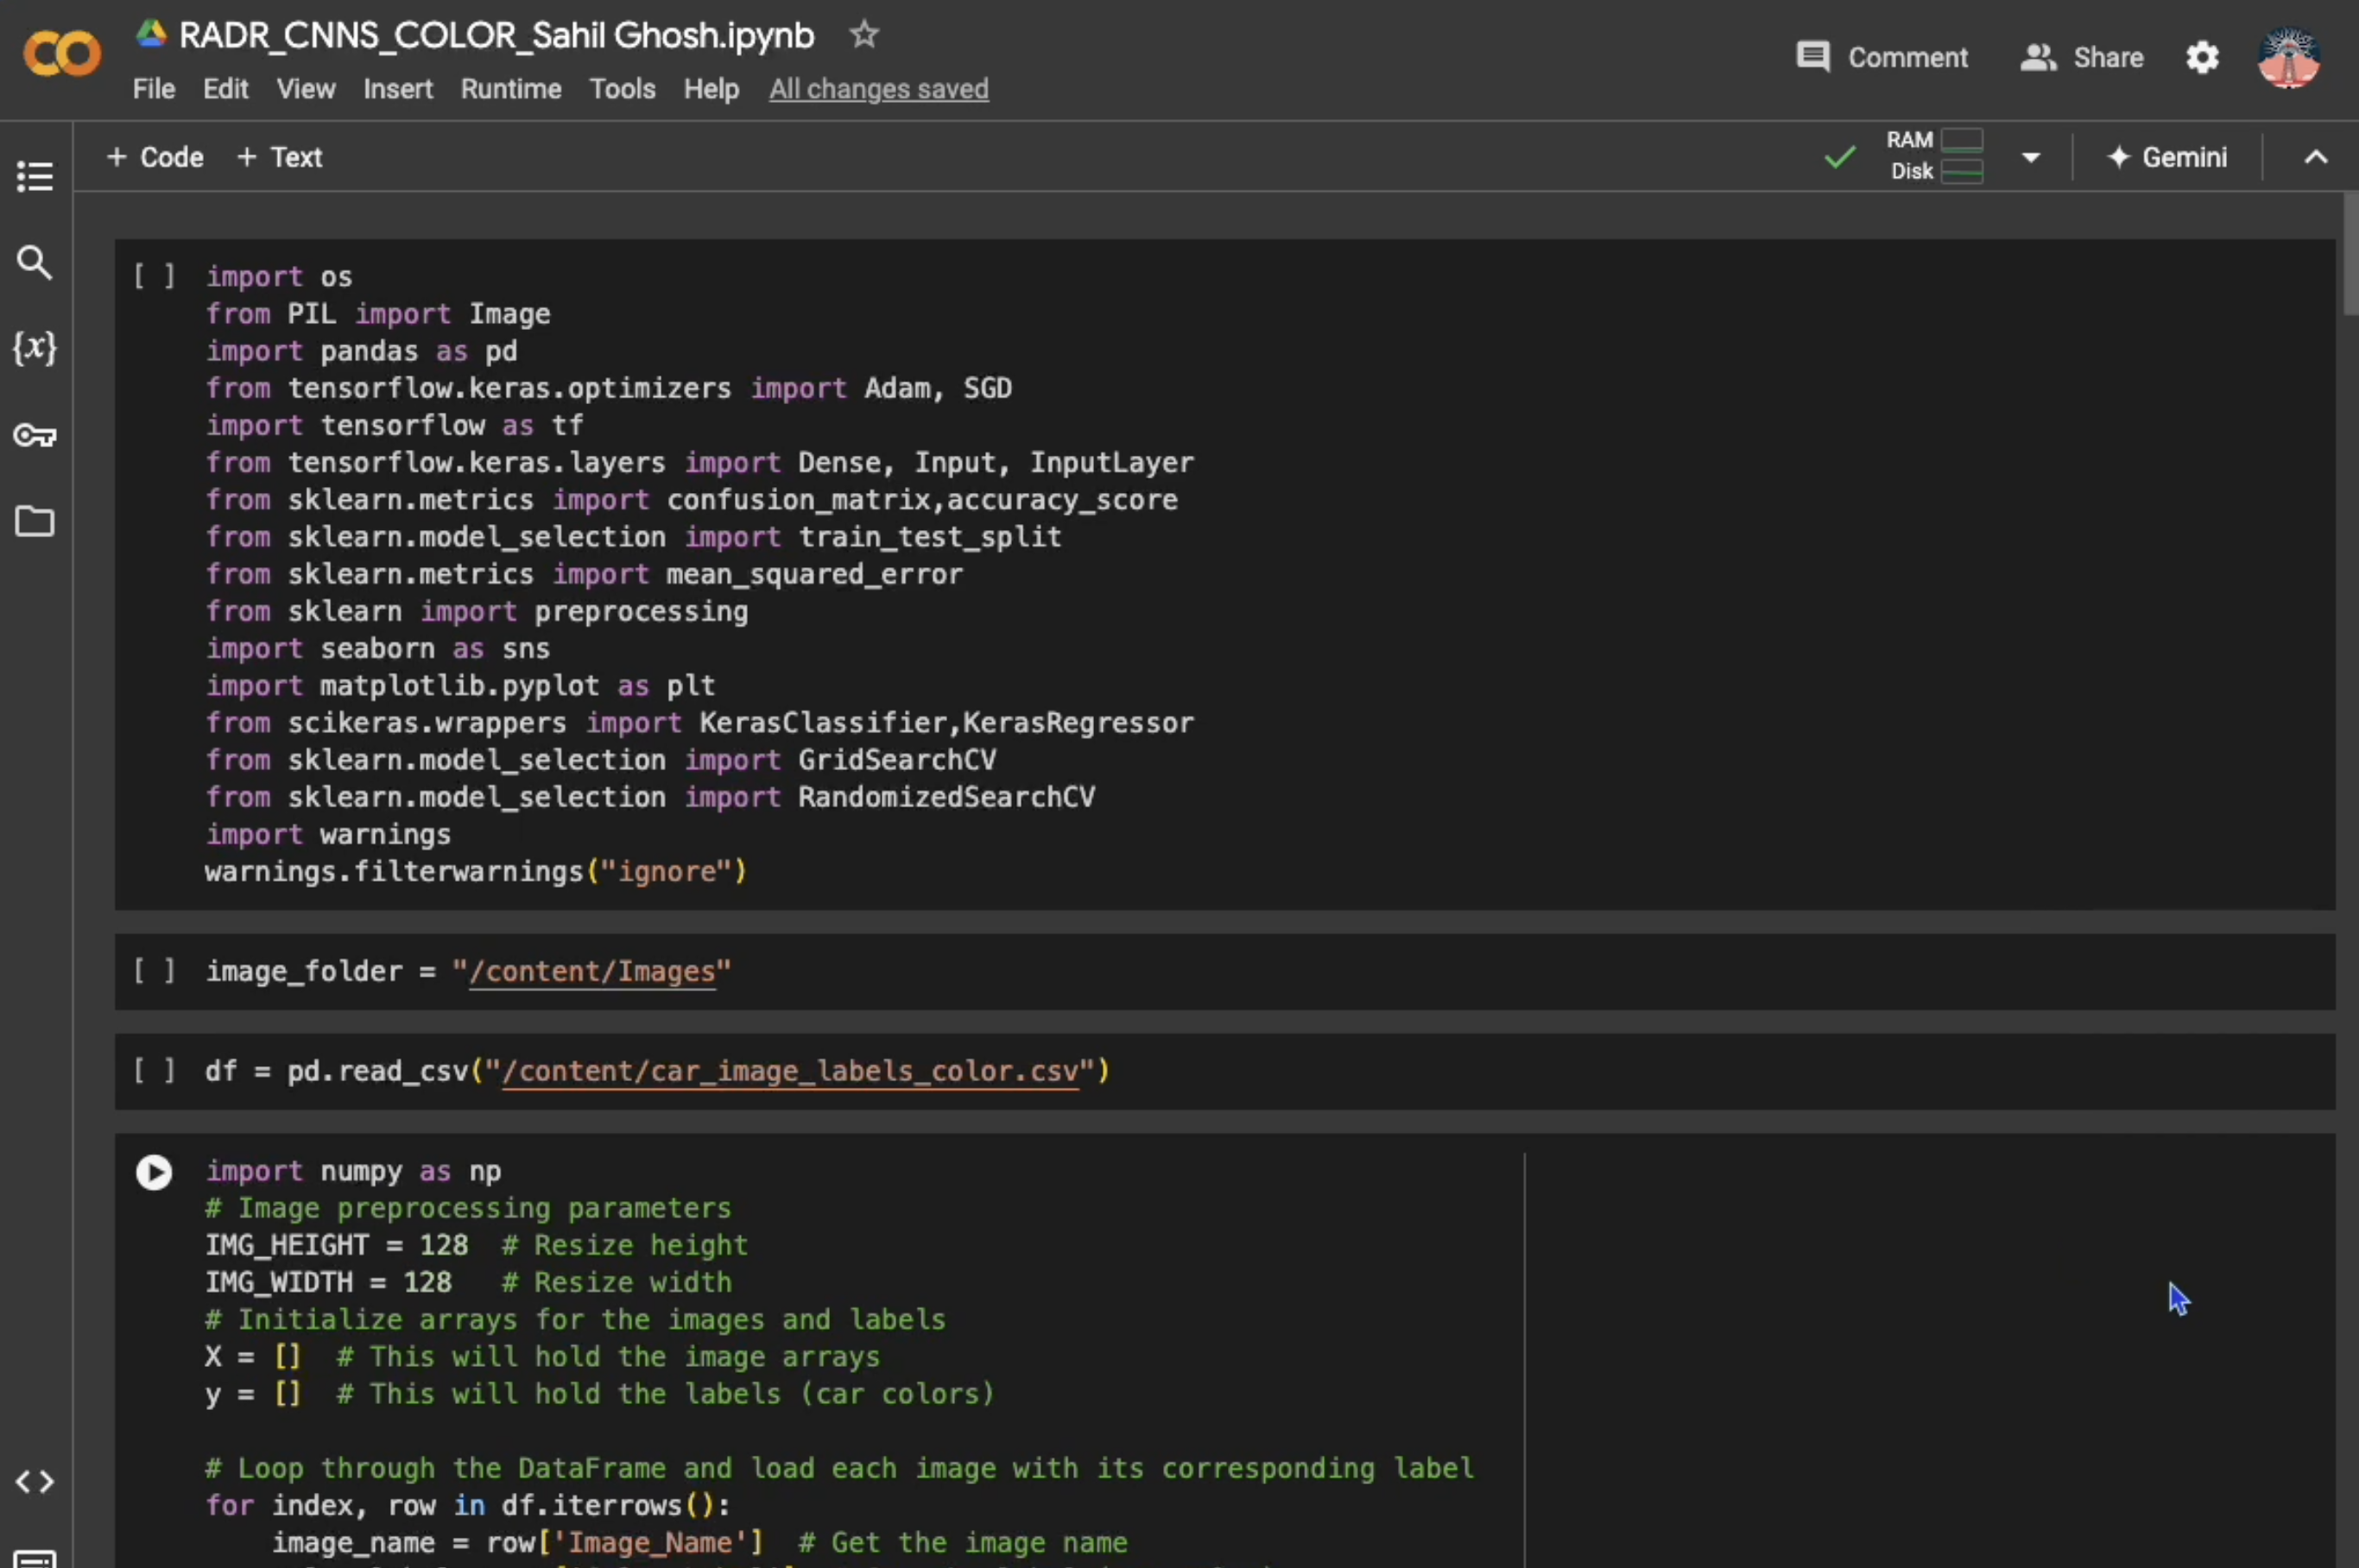Click the read_csv cell run bracket
This screenshot has height=1568, width=2359.
pos(155,1071)
